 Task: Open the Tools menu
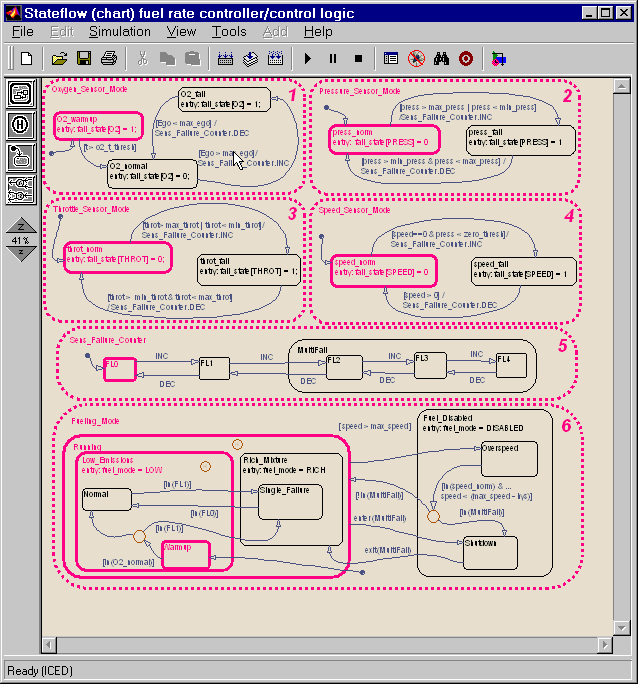tap(229, 32)
